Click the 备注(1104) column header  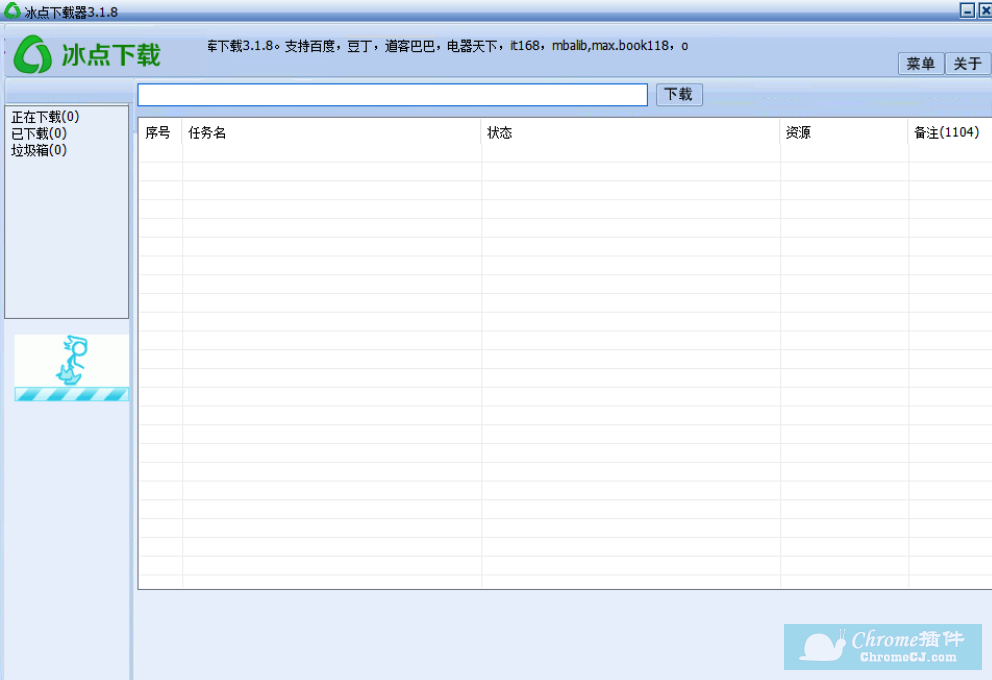pyautogui.click(x=950, y=133)
